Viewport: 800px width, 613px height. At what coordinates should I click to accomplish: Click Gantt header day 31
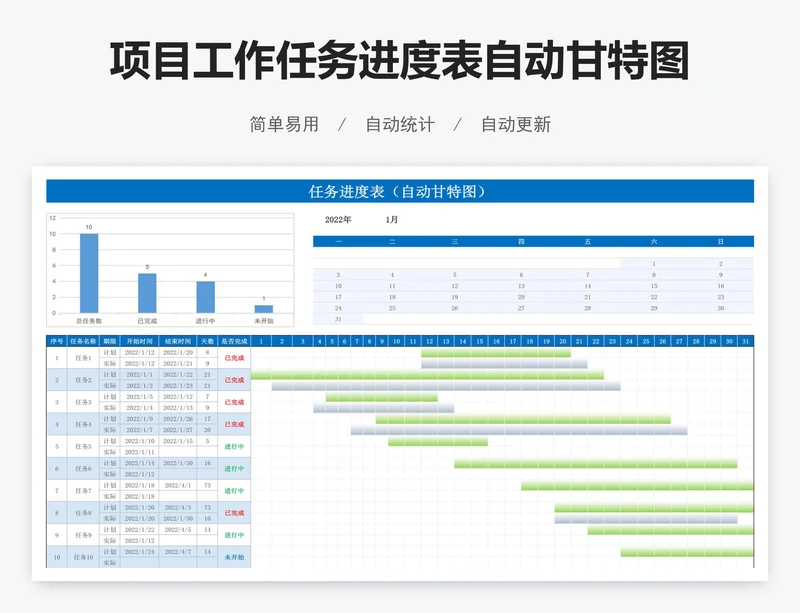click(745, 341)
